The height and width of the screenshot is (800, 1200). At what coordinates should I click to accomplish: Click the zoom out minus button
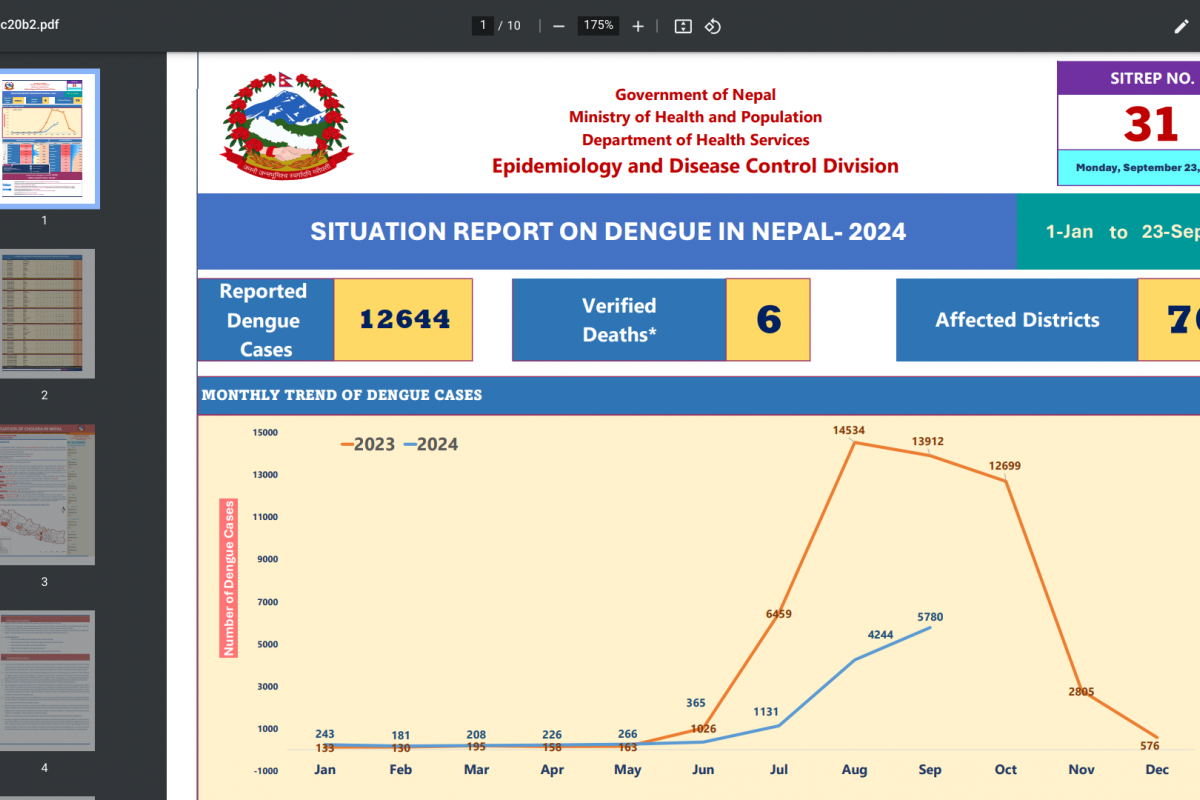click(x=559, y=26)
